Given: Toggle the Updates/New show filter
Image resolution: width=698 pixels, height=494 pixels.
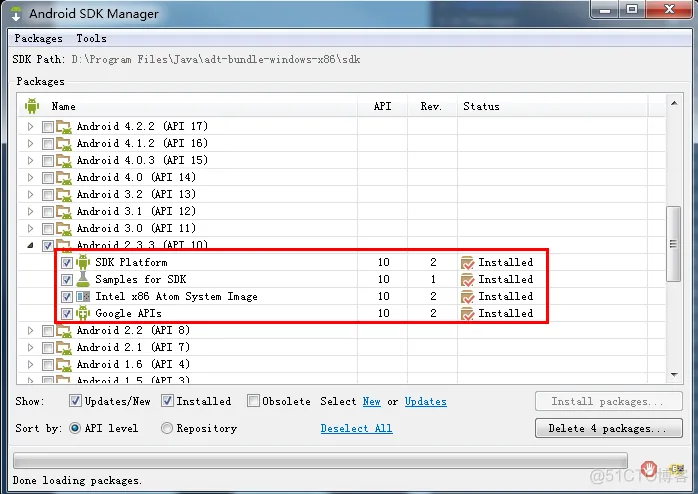Looking at the screenshot, I should [x=75, y=401].
